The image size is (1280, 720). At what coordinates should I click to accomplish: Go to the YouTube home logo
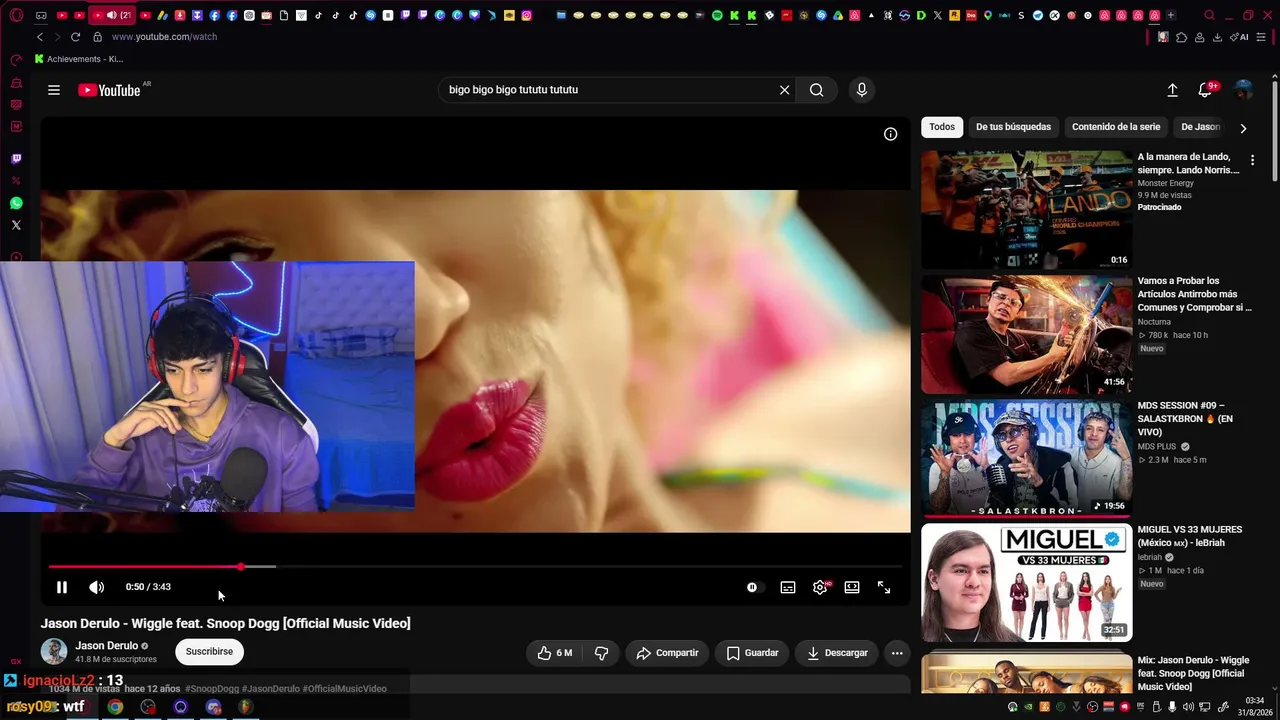110,90
